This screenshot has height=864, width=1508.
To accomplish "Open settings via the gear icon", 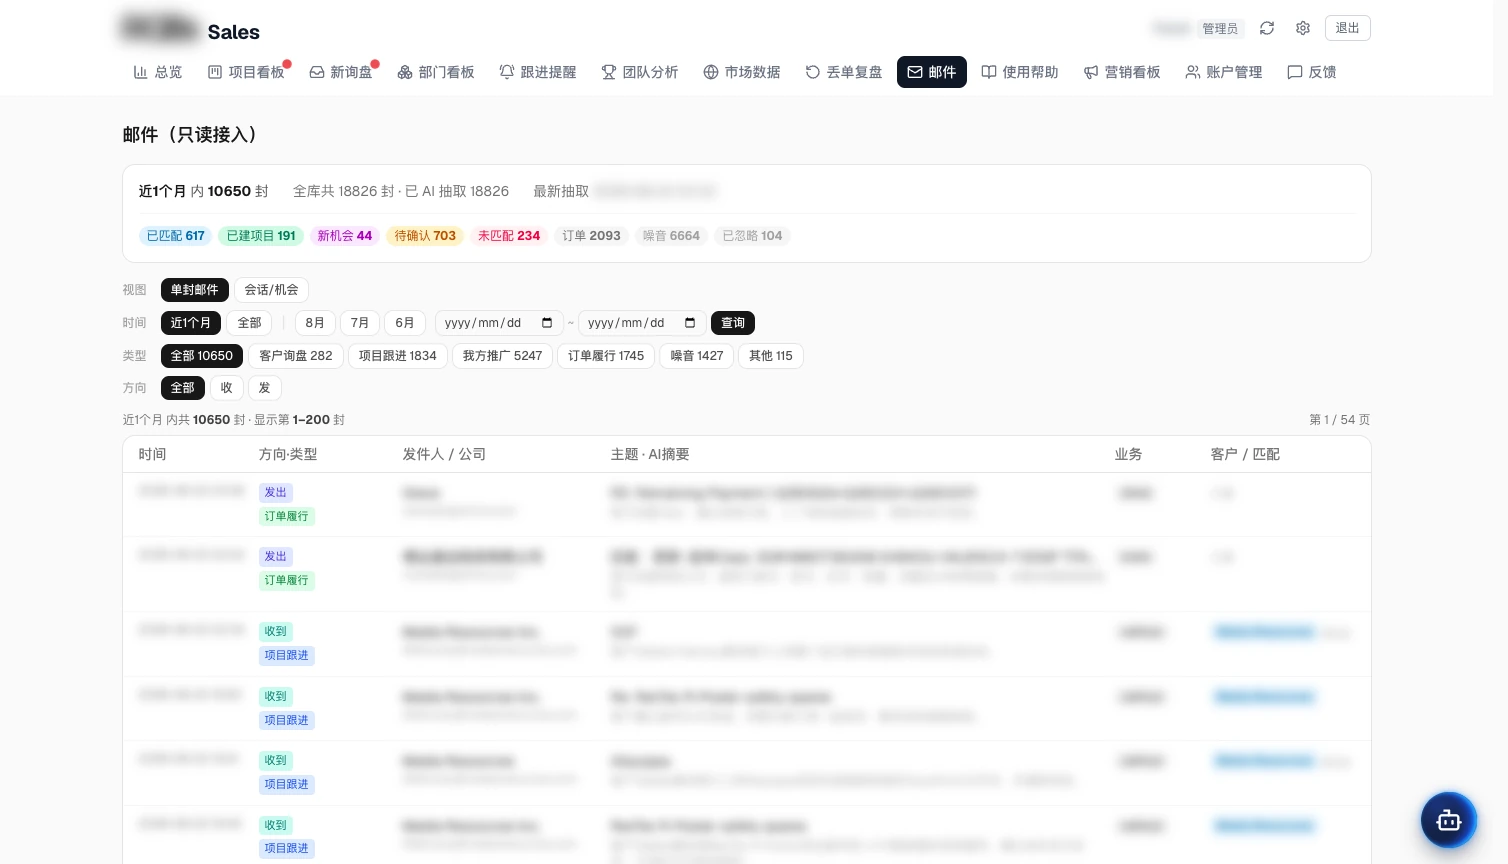I will [1303, 28].
